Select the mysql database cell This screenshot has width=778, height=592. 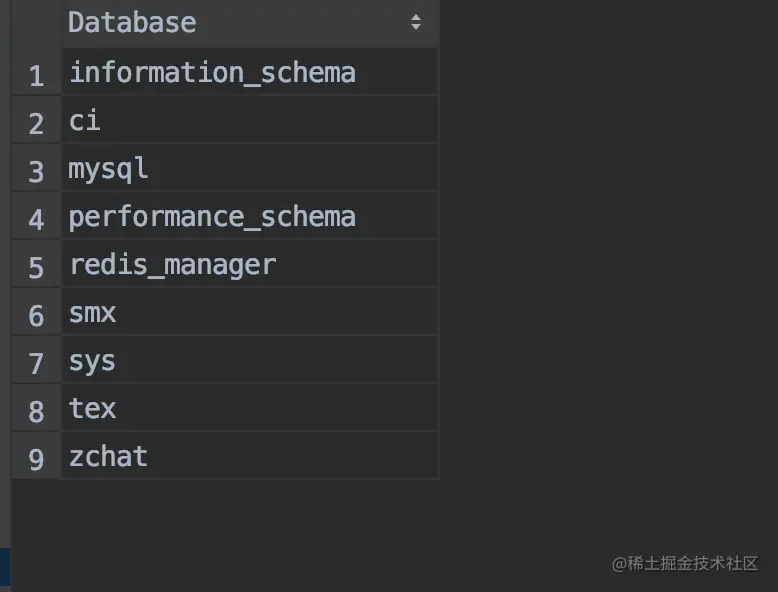click(108, 168)
